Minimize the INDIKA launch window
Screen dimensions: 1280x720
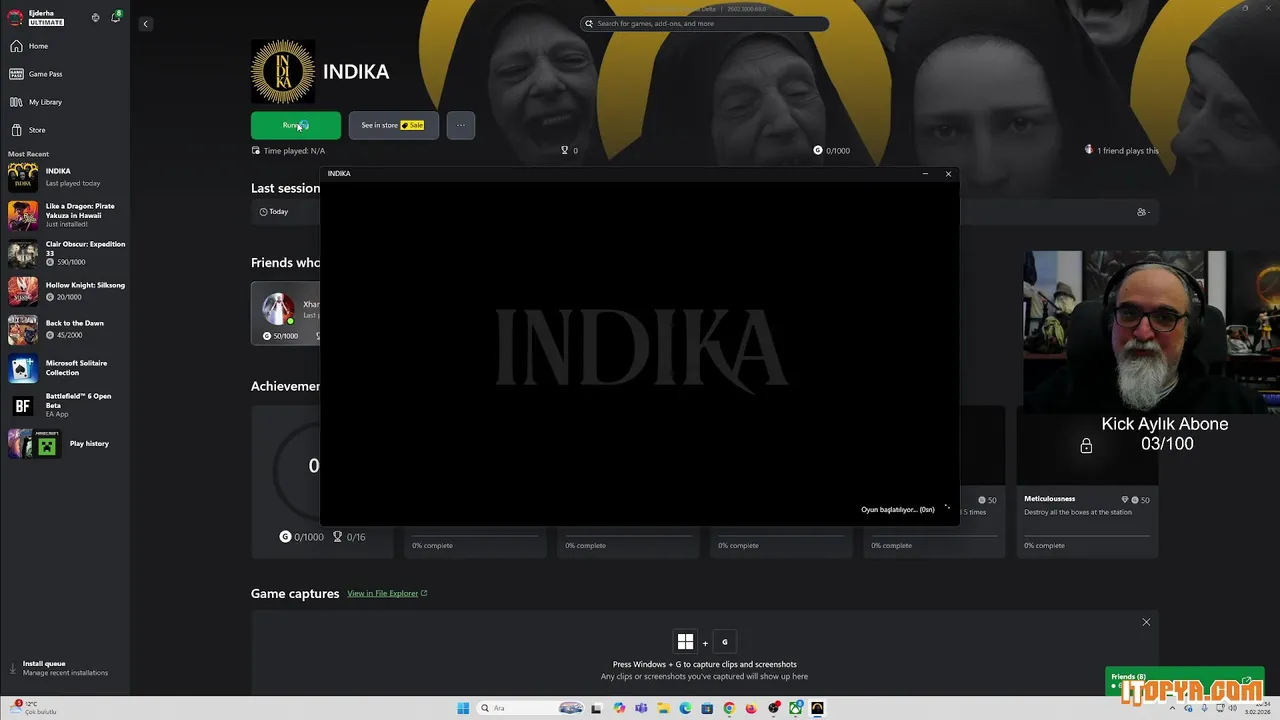(x=925, y=174)
